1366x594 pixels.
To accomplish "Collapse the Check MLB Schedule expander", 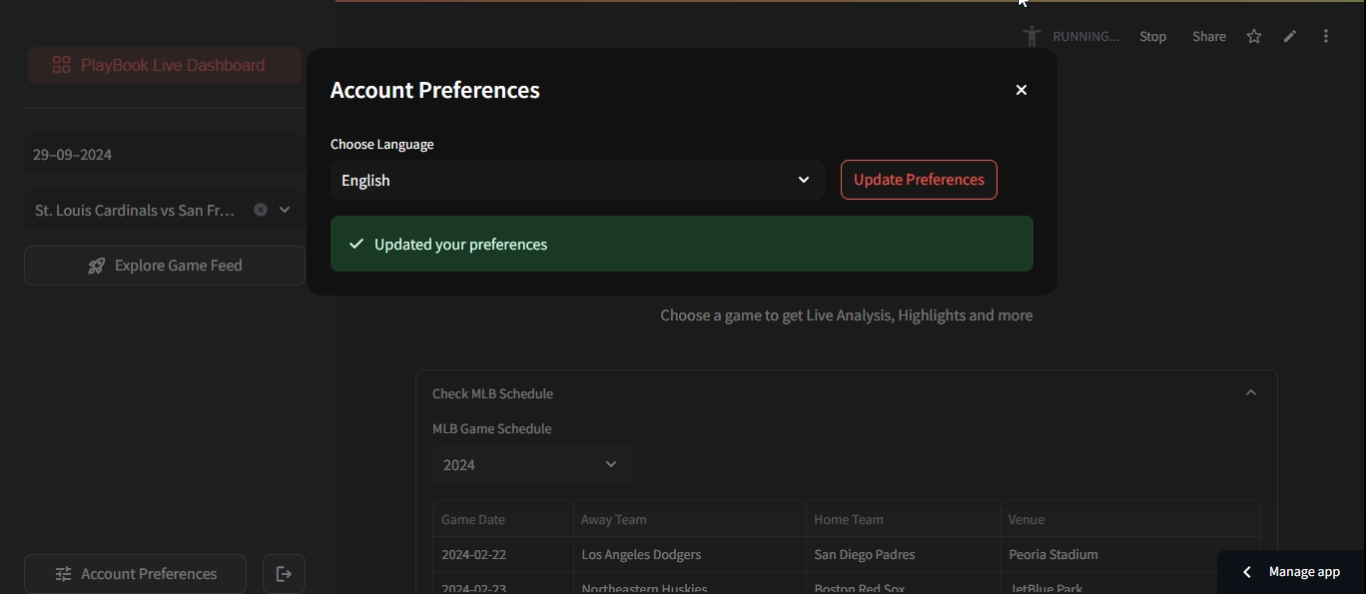I will point(1250,393).
